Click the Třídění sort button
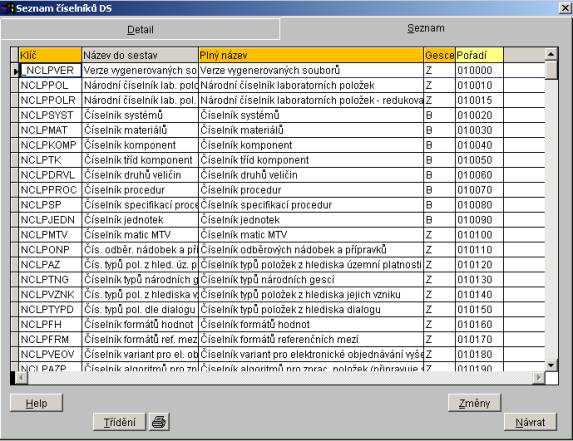 pyautogui.click(x=119, y=422)
